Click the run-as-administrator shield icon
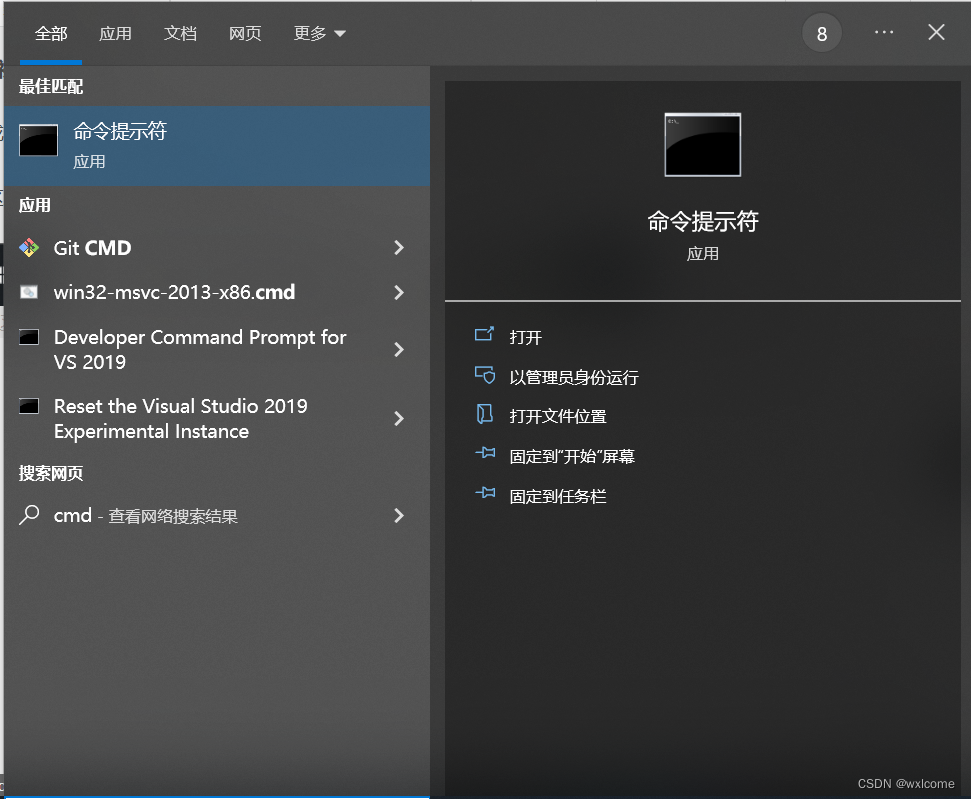 485,375
